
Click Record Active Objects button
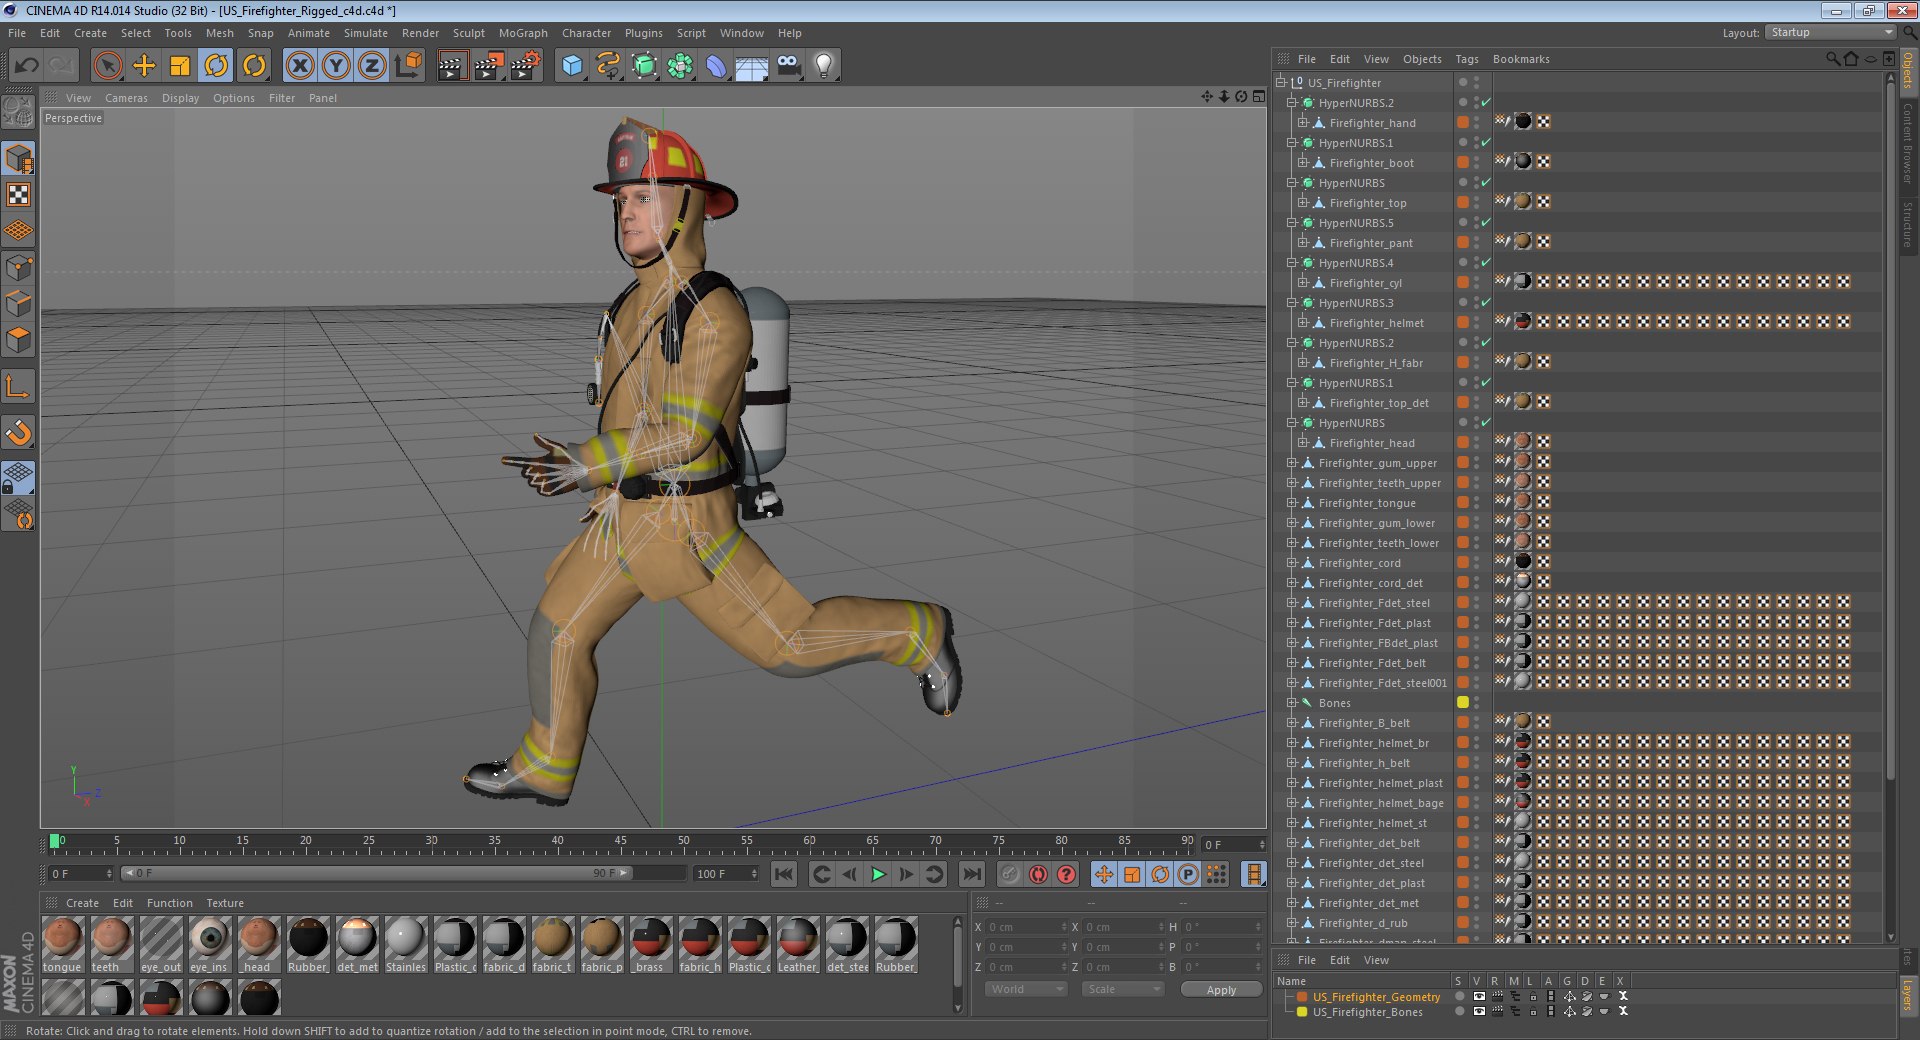click(x=1011, y=874)
